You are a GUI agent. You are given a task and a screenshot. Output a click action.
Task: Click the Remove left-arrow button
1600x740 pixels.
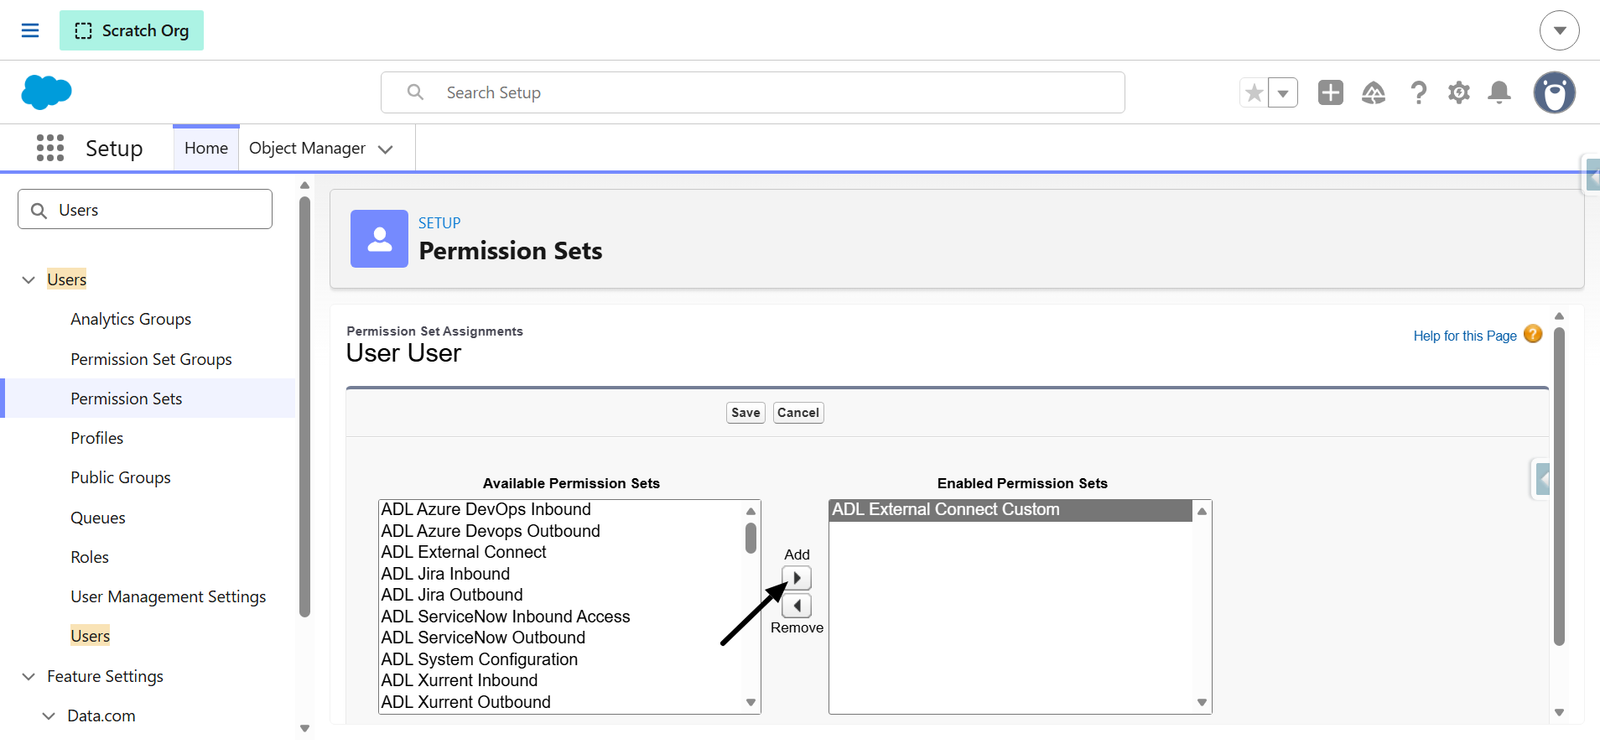[x=797, y=605]
